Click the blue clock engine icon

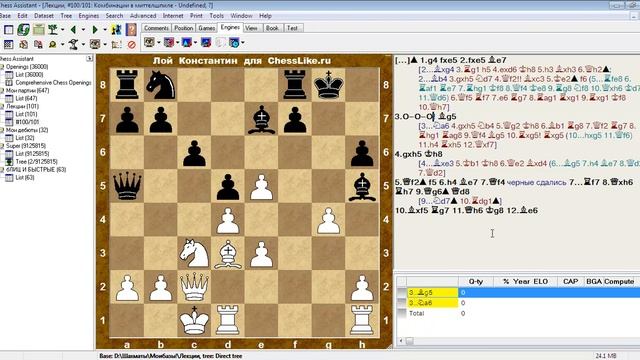[234, 42]
